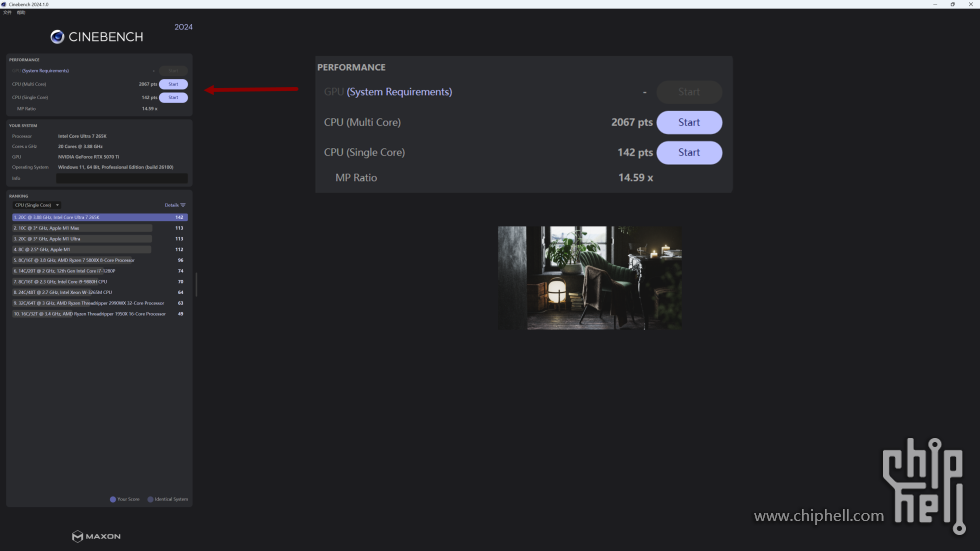Click the MP Ratio 14.59 x value in sidebar

(x=149, y=109)
